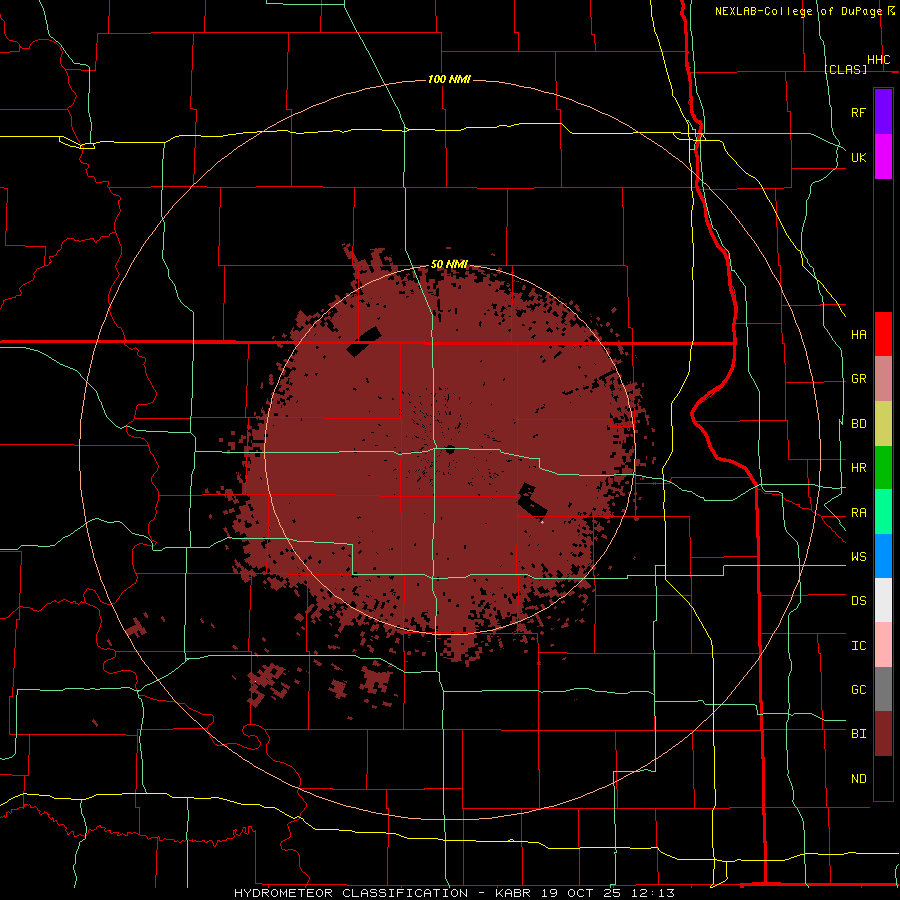Click the UK magenta legend swatch

click(883, 157)
